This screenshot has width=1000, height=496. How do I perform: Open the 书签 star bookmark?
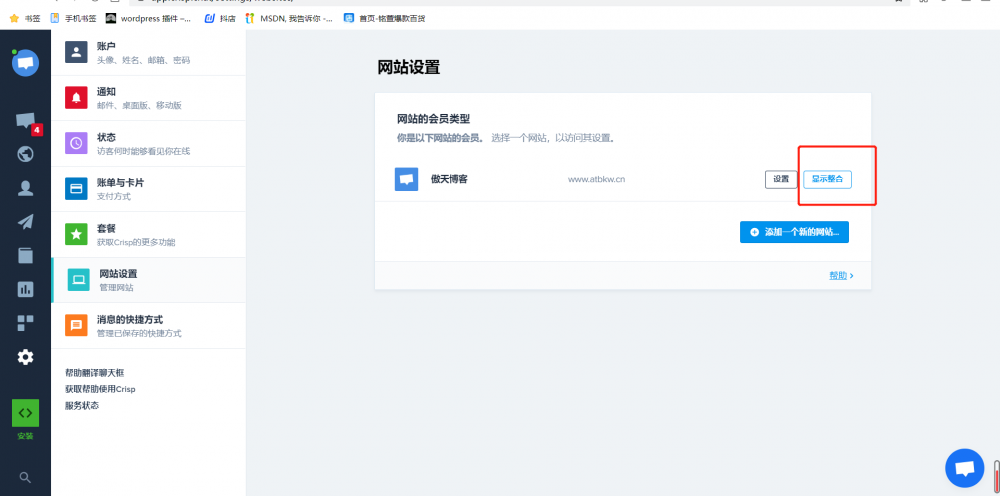click(25, 18)
